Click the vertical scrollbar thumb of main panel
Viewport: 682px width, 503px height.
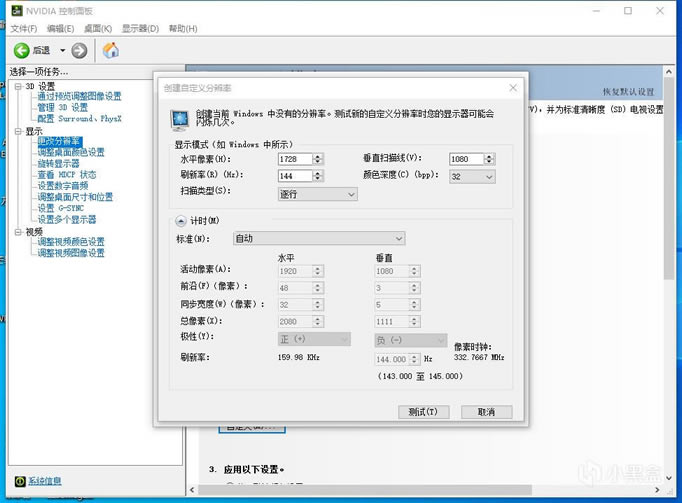click(669, 178)
